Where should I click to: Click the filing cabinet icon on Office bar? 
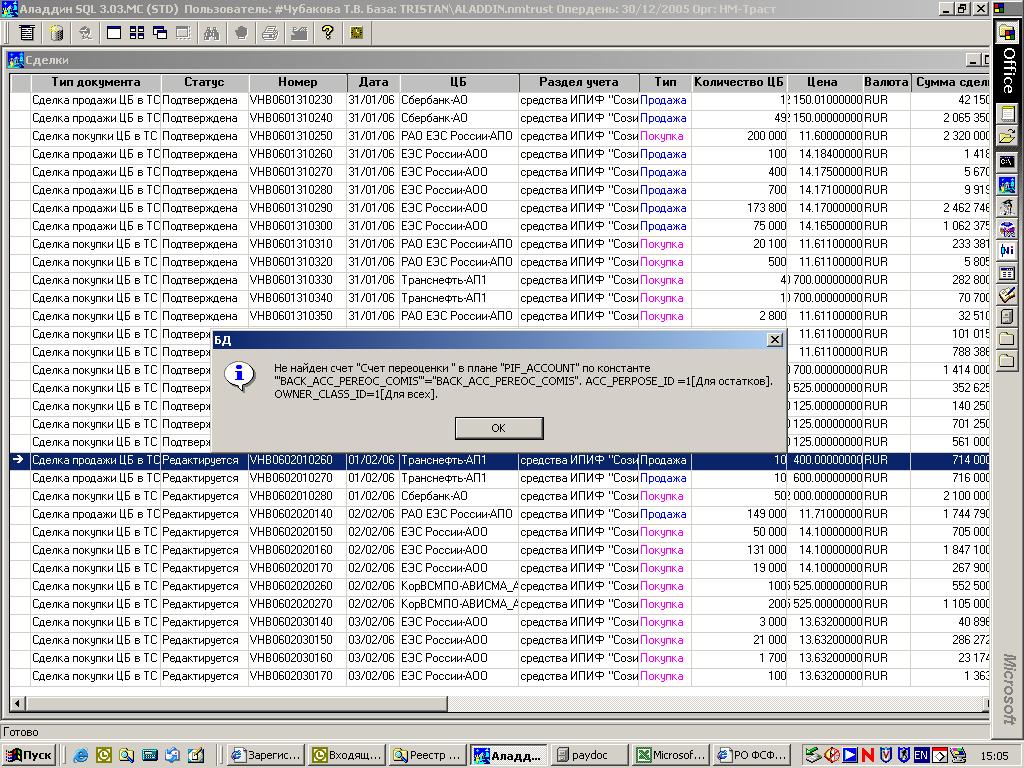(1007, 317)
